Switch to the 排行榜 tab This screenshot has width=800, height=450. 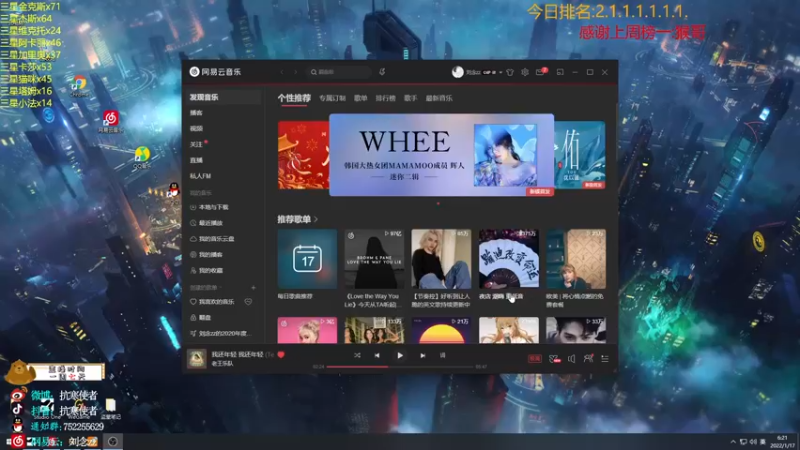click(x=385, y=98)
